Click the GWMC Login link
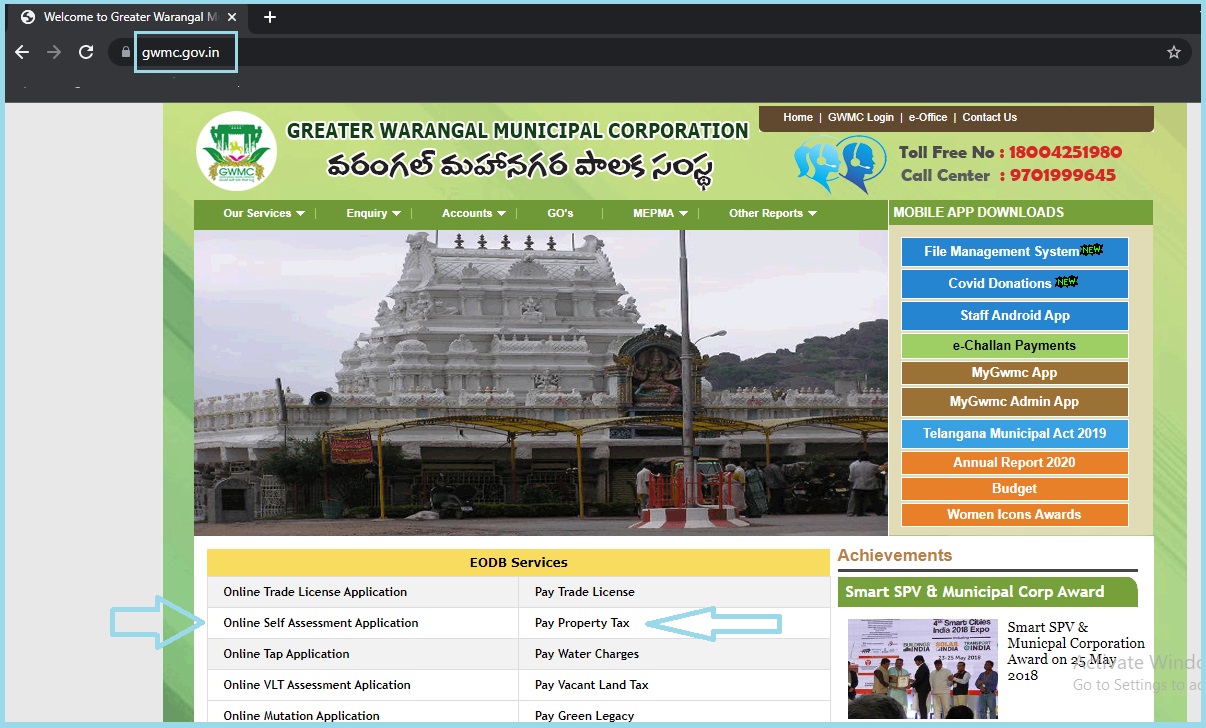The image size is (1206, 728). coord(860,117)
